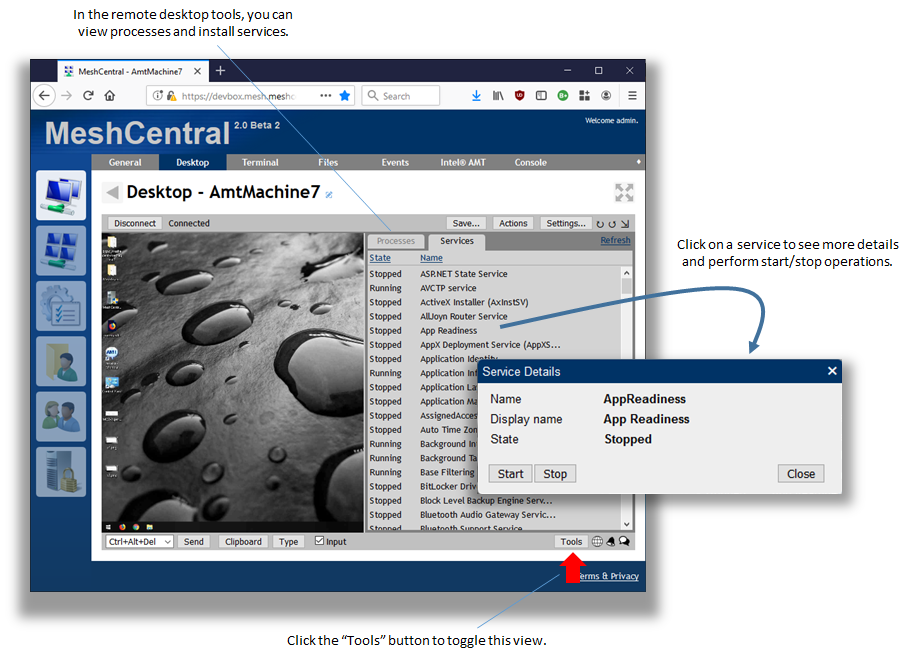This screenshot has width=908, height=659.
Task: Click the browser back arrow
Action: tap(45, 96)
